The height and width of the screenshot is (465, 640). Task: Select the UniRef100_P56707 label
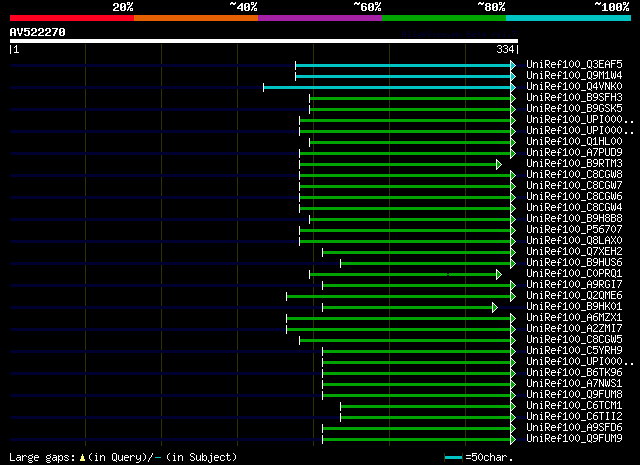click(x=574, y=230)
